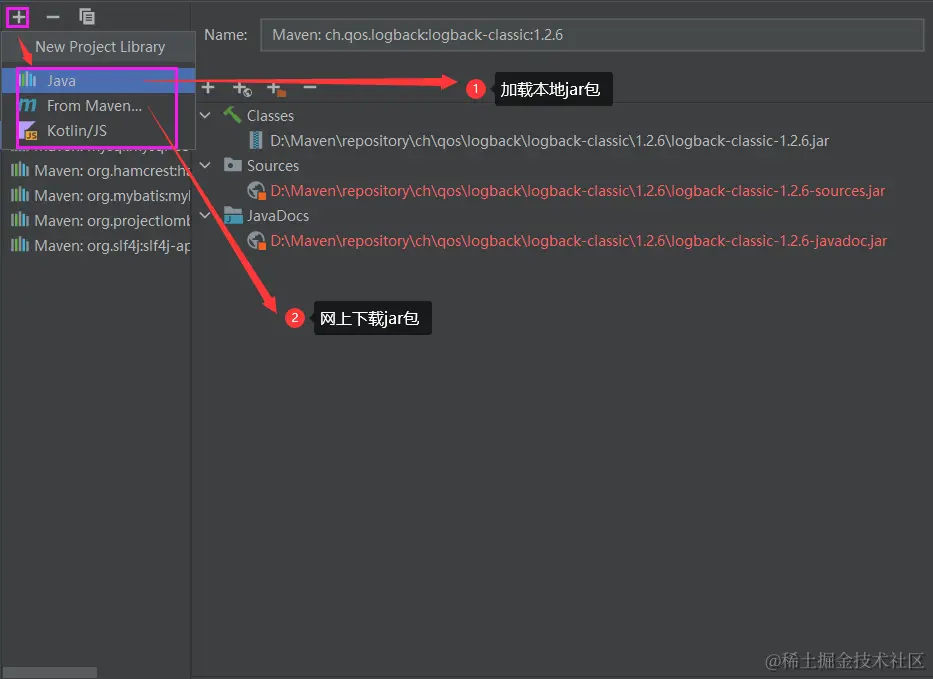The height and width of the screenshot is (679, 933).
Task: Click the Maven m icon in popup
Action: tap(27, 105)
